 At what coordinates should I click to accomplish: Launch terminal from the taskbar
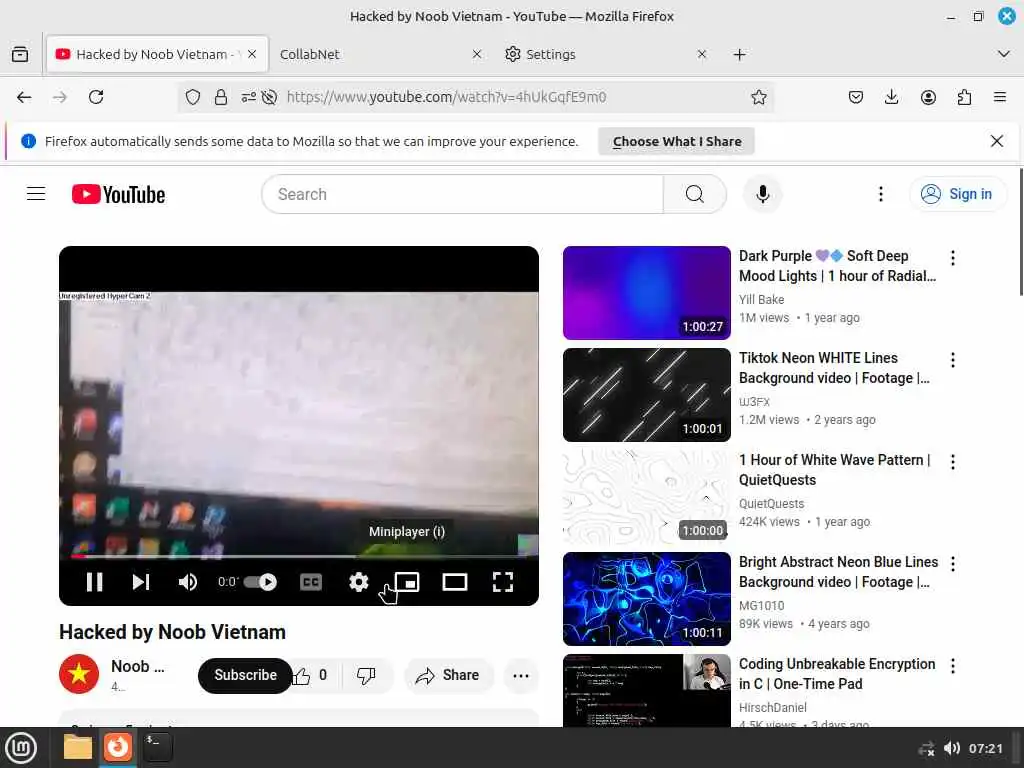(x=157, y=748)
